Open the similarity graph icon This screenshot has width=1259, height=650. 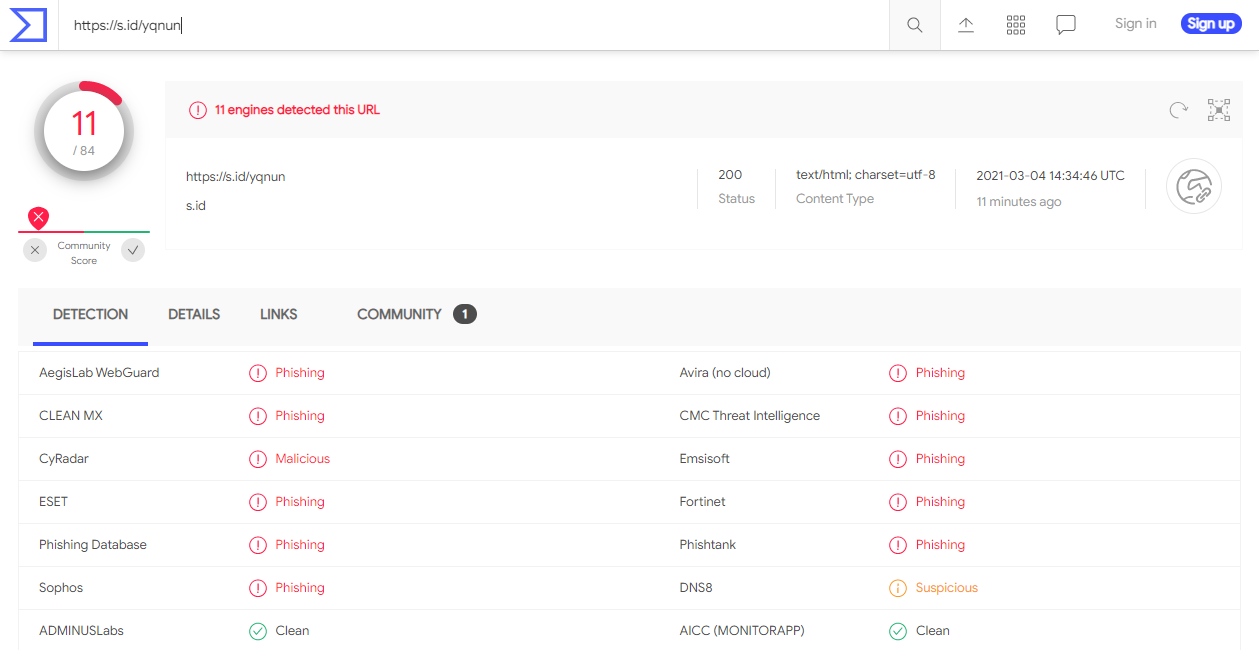[1218, 110]
